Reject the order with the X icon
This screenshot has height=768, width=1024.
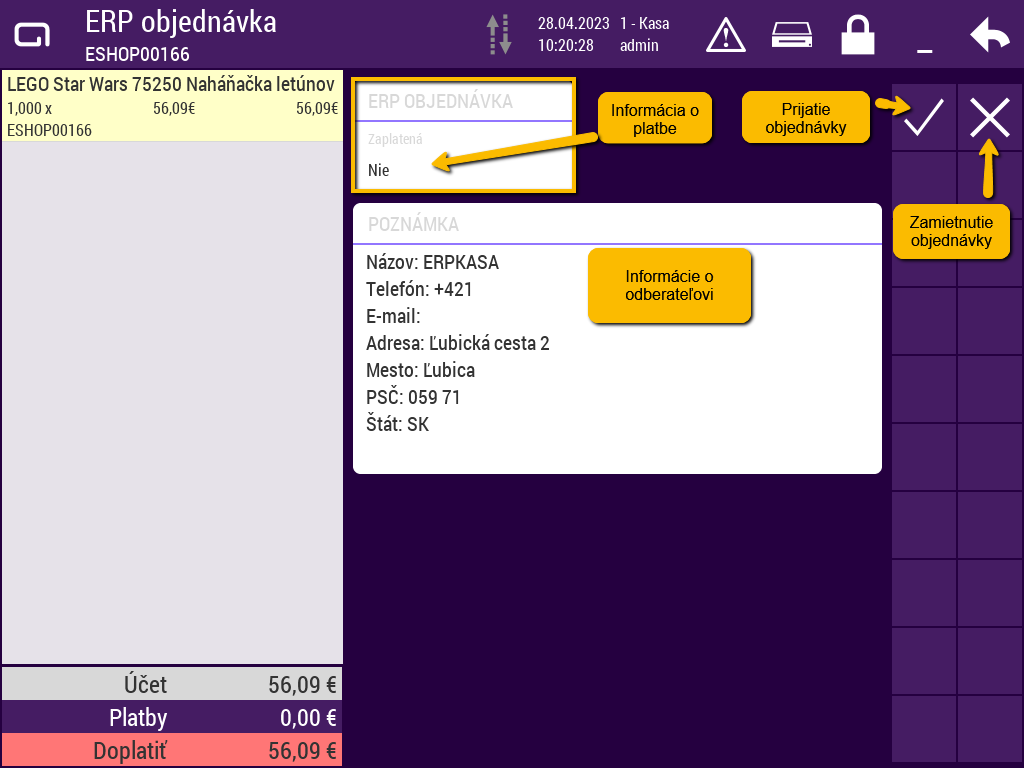coord(990,118)
